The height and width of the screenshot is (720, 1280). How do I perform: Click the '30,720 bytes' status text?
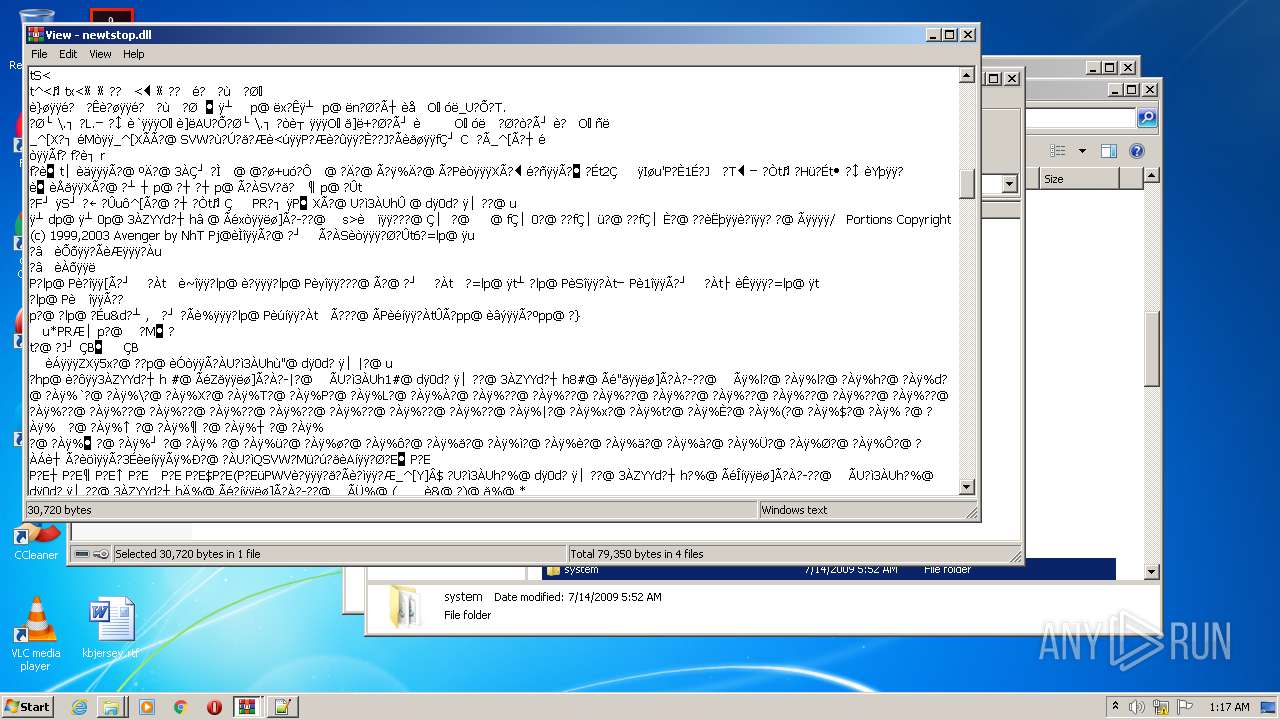(60, 510)
